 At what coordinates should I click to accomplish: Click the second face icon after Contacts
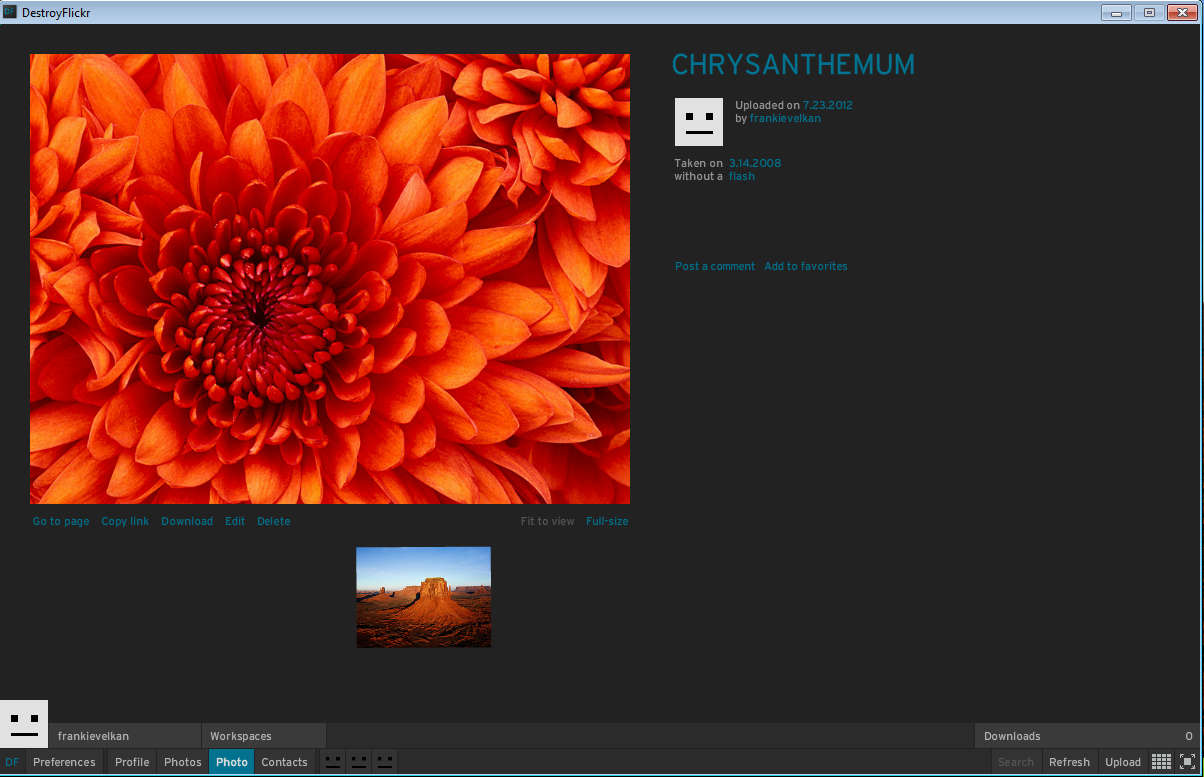(x=359, y=762)
